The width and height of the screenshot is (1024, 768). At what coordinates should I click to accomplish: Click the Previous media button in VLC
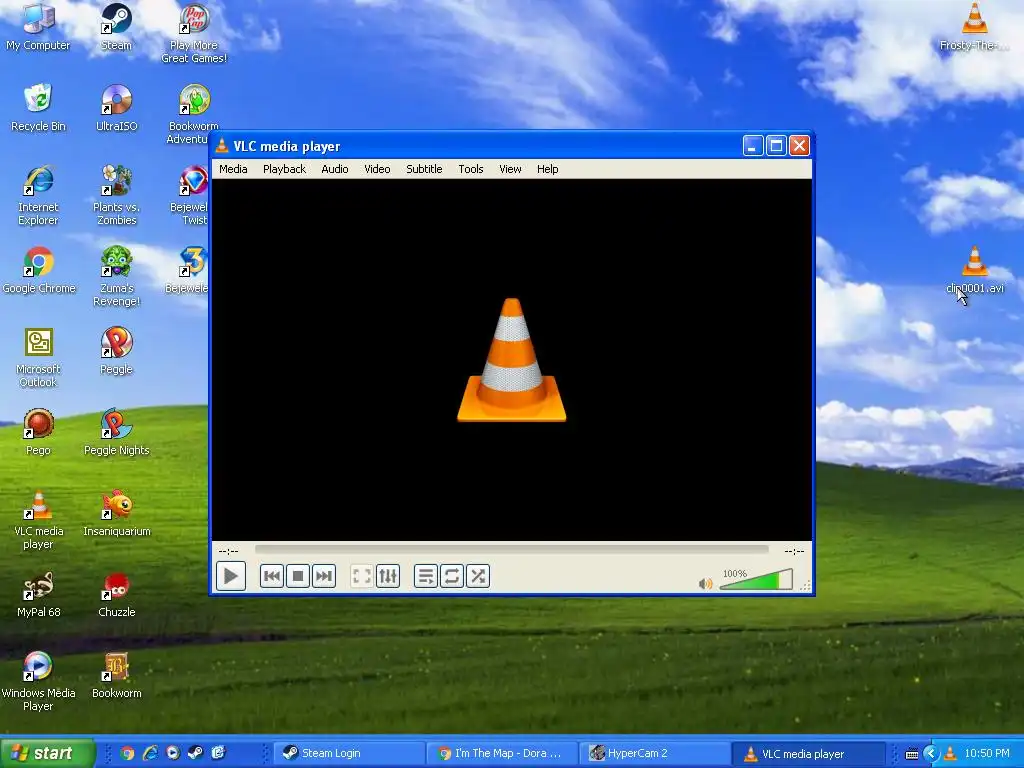[x=272, y=576]
